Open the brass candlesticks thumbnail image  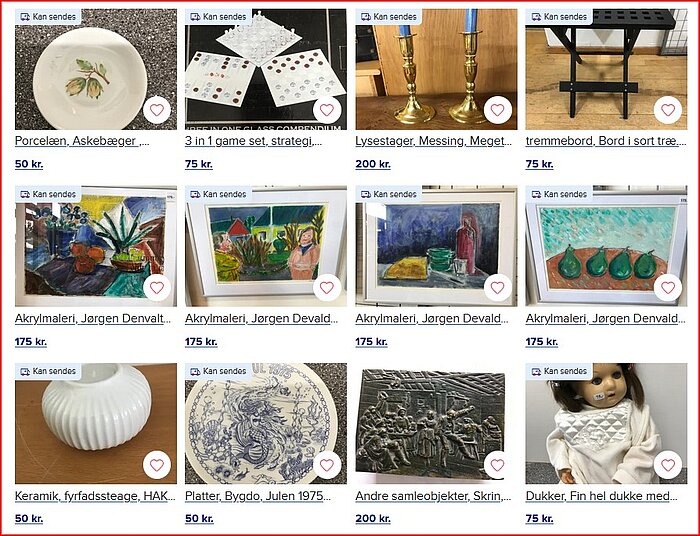(x=436, y=69)
